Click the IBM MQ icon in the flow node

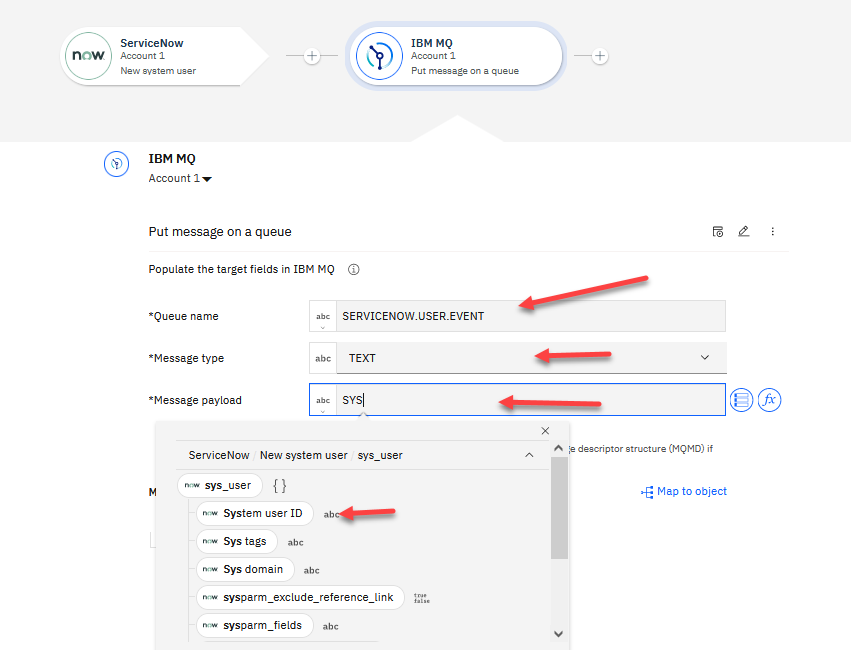coord(379,57)
